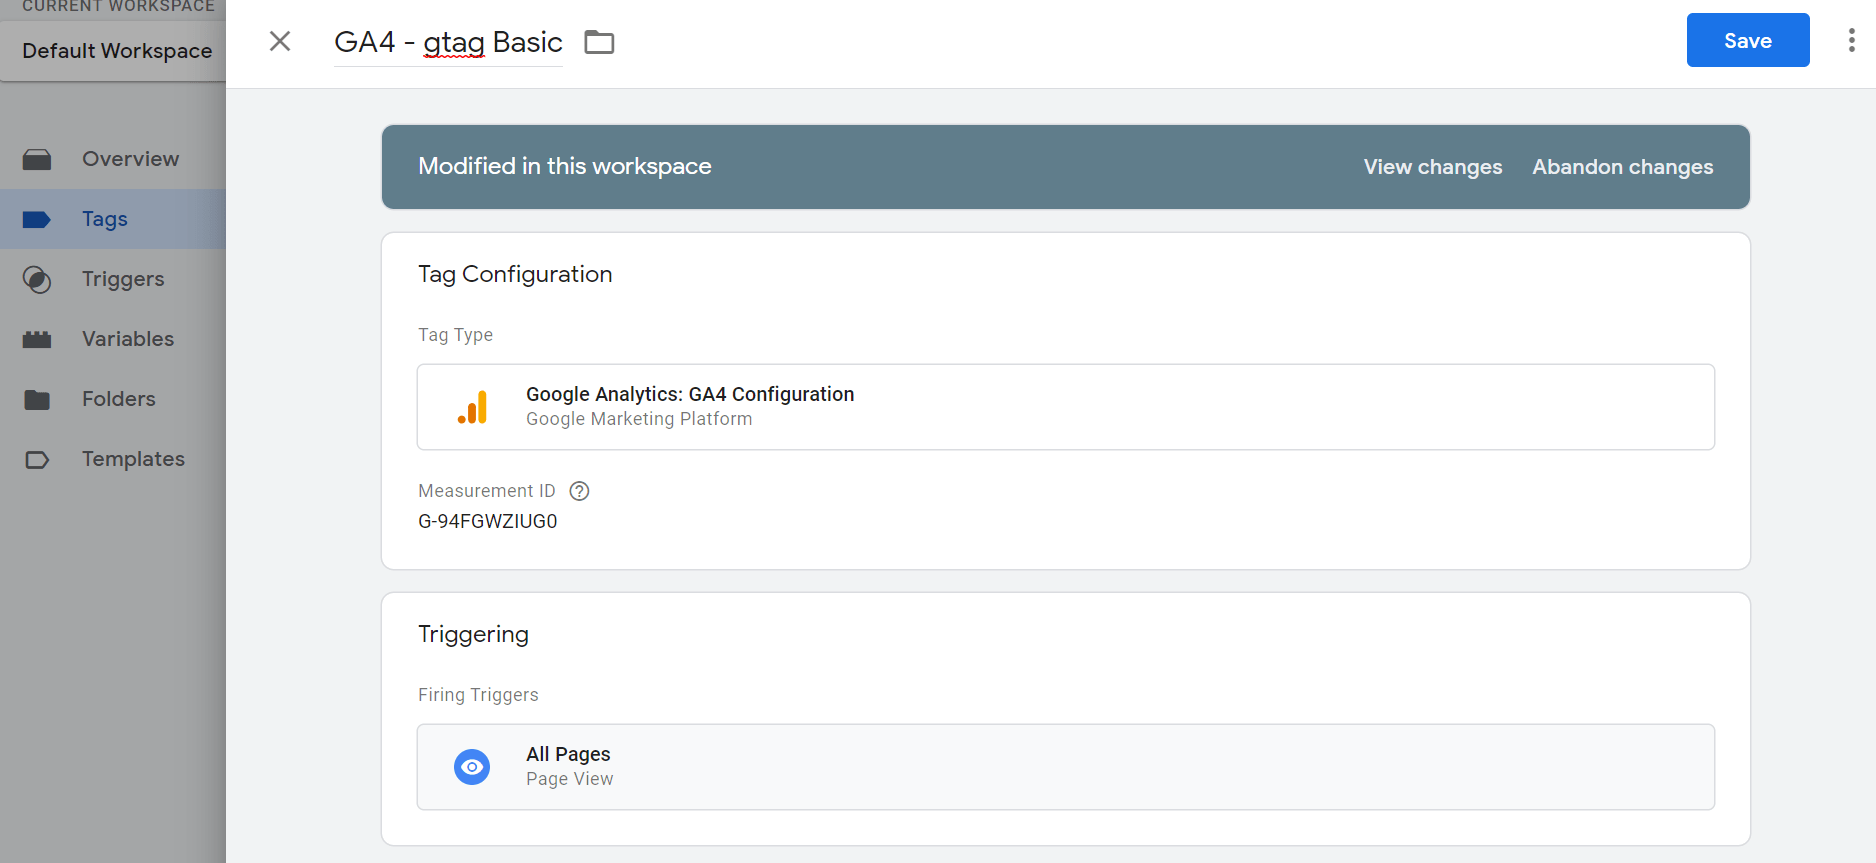Click the View changes link
The width and height of the screenshot is (1876, 863).
[1432, 167]
